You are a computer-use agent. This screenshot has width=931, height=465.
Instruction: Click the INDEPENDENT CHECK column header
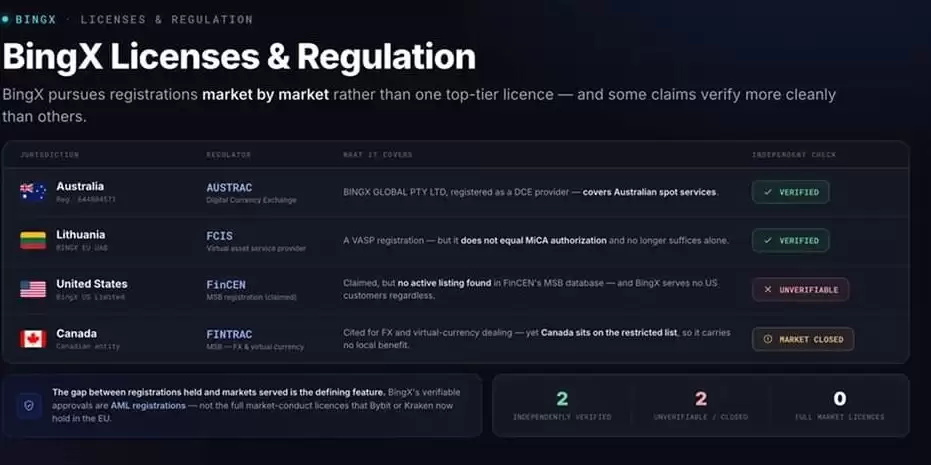click(794, 155)
